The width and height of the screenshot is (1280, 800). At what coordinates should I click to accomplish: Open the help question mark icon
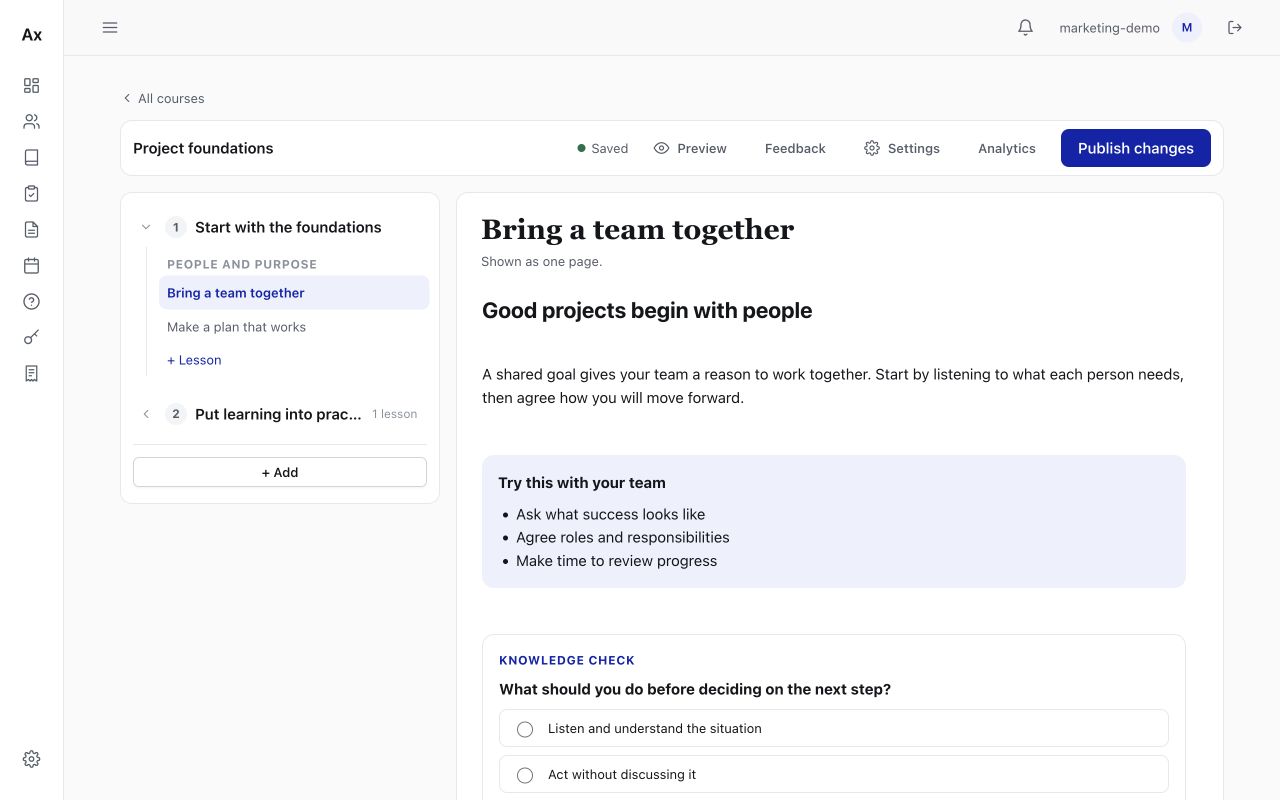(31, 302)
